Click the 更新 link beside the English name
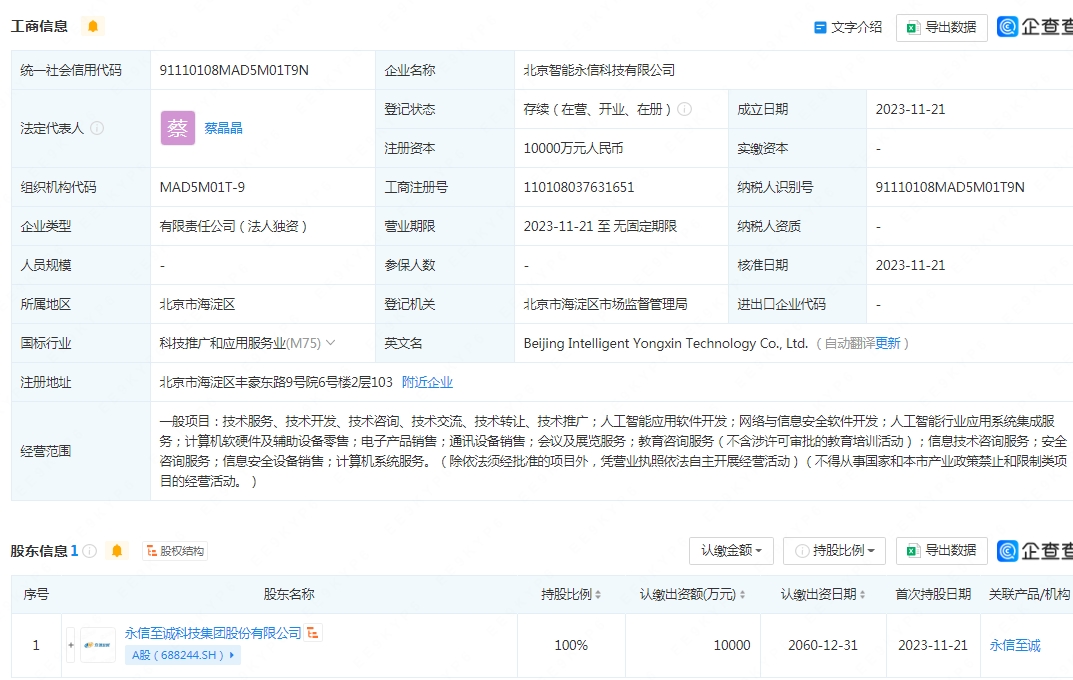Image resolution: width=1073 pixels, height=680 pixels. pyautogui.click(x=888, y=343)
